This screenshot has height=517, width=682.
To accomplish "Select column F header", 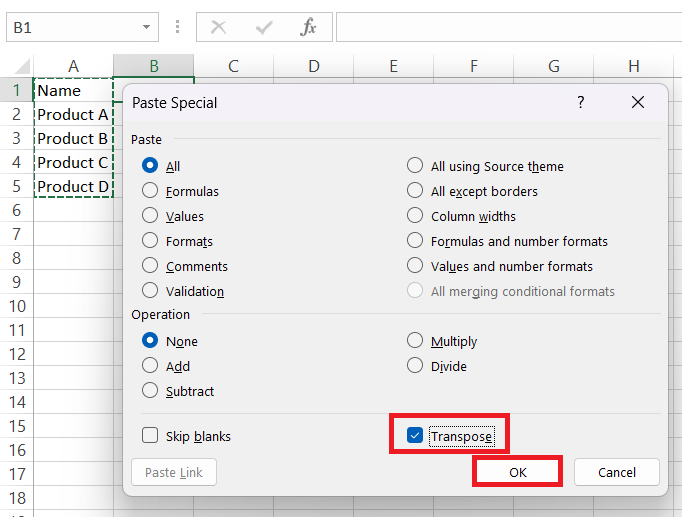I will click(x=474, y=66).
